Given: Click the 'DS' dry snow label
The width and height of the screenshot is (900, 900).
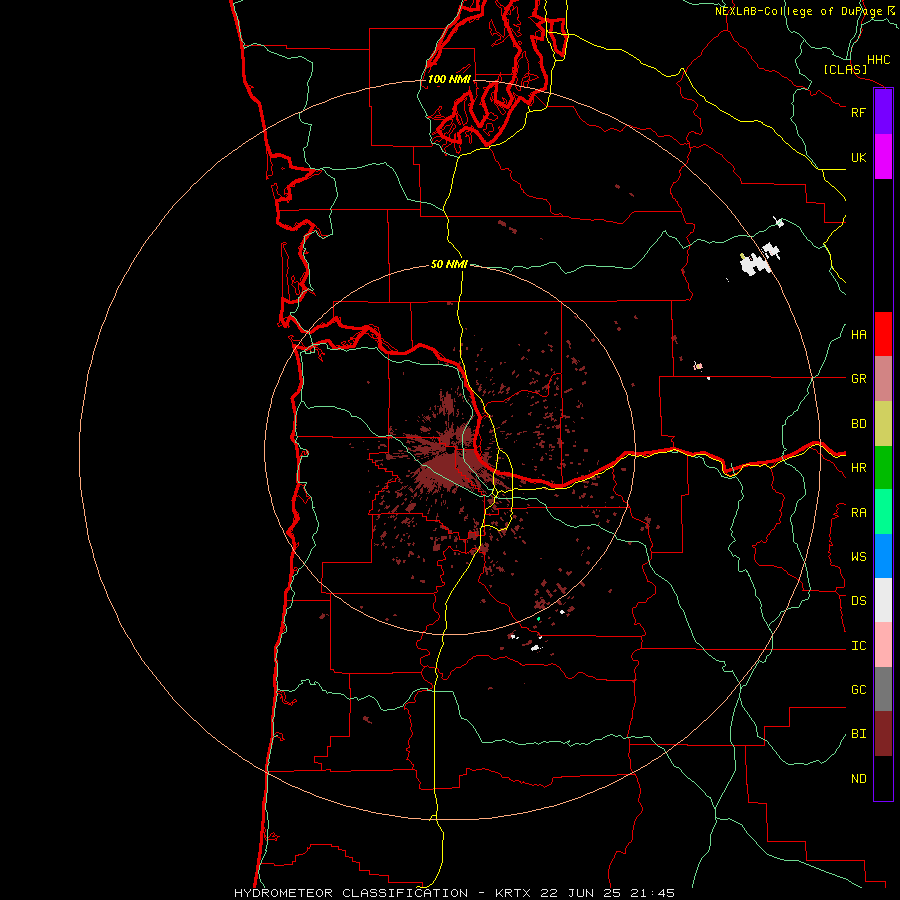Looking at the screenshot, I should click(x=858, y=601).
